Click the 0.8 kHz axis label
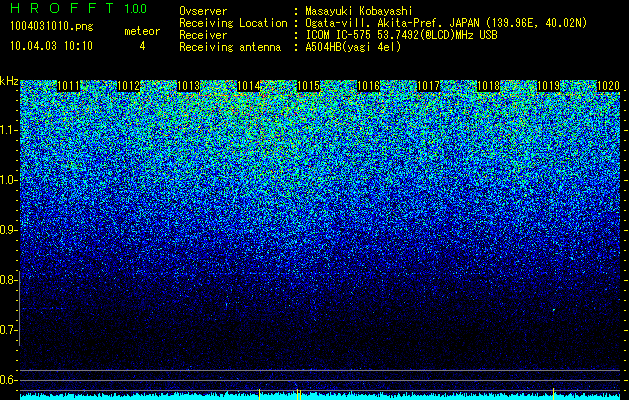The width and height of the screenshot is (629, 400). (8, 280)
